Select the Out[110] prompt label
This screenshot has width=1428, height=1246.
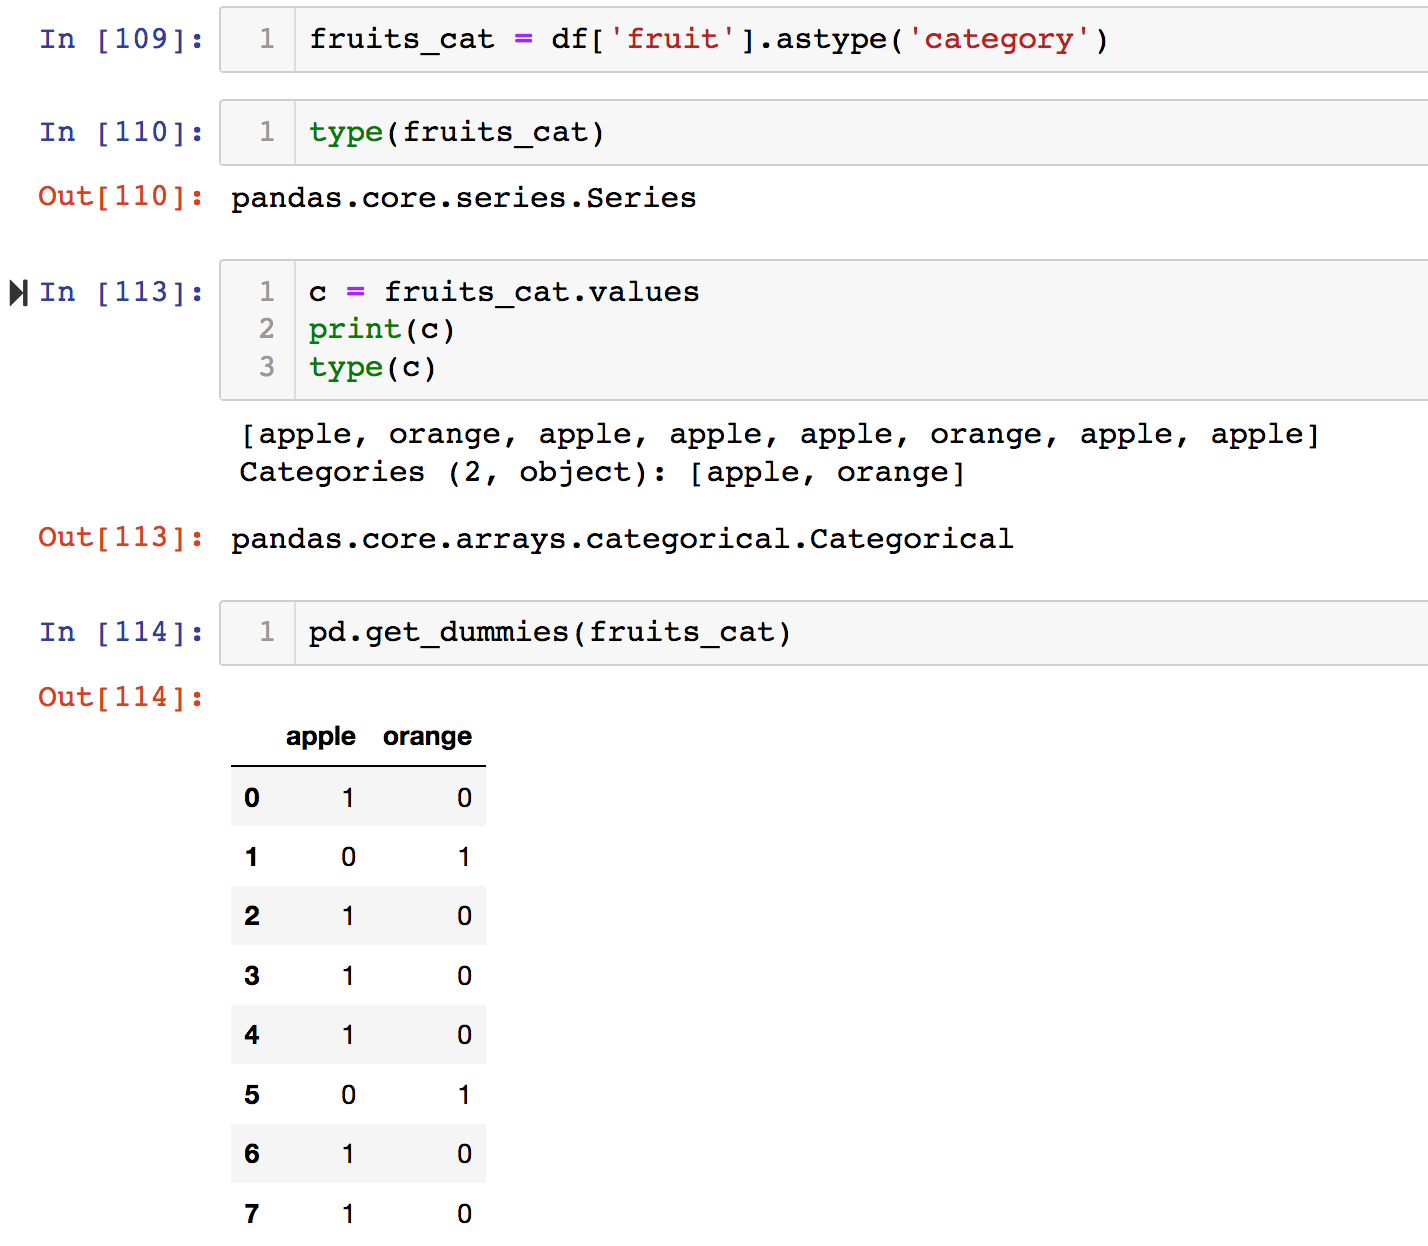coord(121,196)
